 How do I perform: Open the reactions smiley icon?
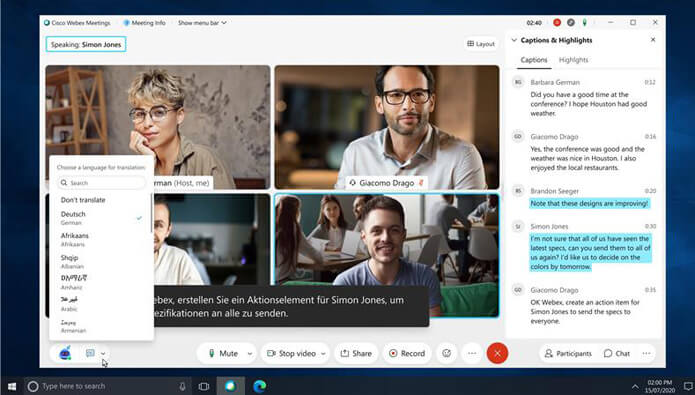[446, 353]
